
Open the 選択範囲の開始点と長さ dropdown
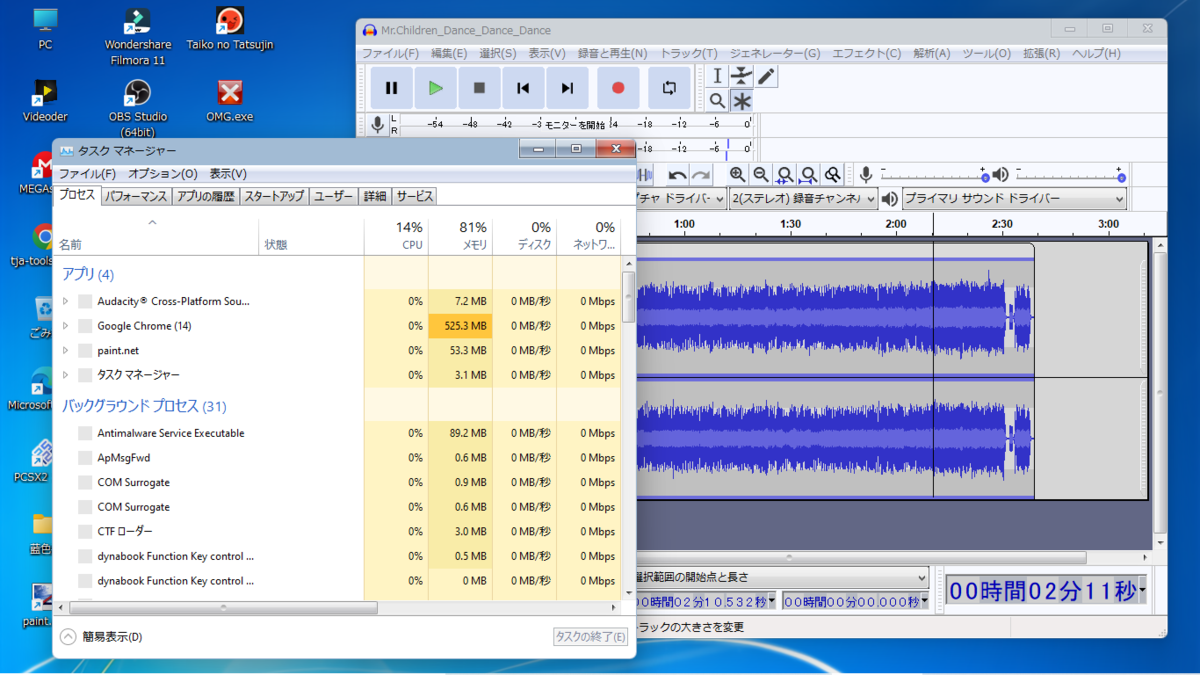click(x=782, y=578)
